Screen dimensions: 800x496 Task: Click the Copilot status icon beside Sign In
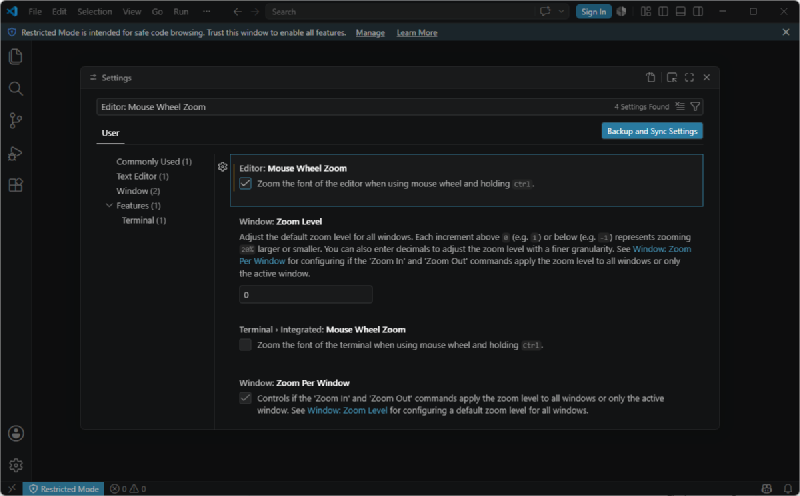coord(621,11)
